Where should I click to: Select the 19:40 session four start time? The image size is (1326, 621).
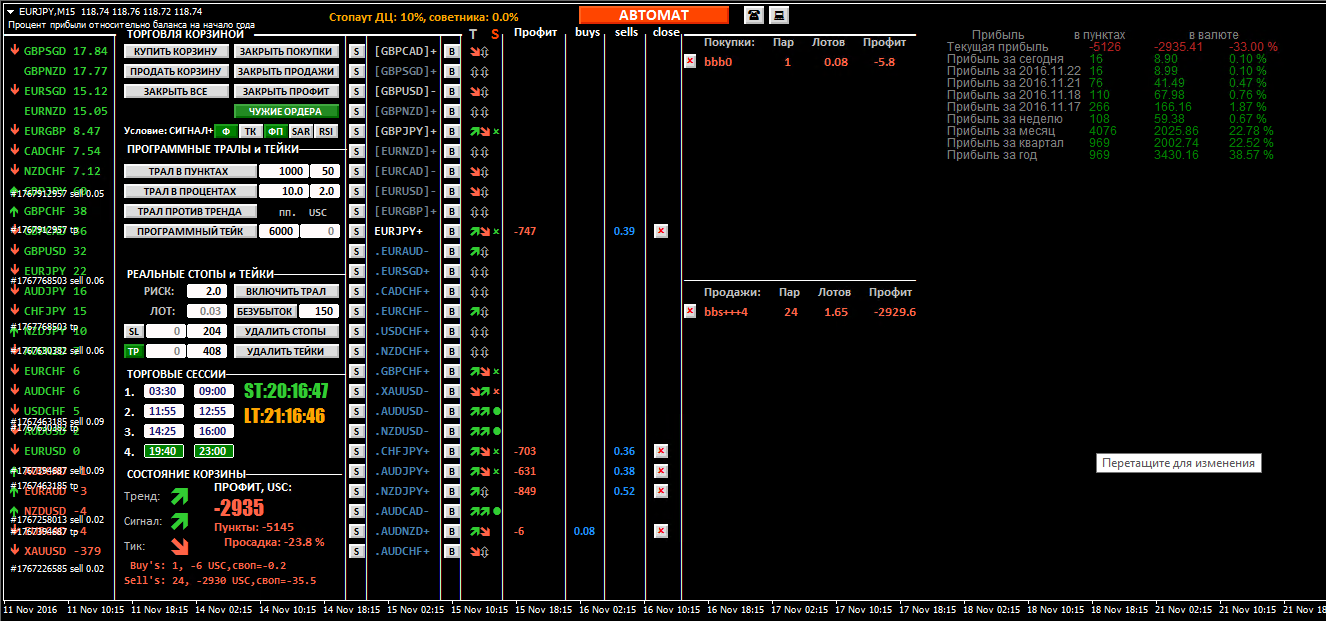[x=163, y=451]
